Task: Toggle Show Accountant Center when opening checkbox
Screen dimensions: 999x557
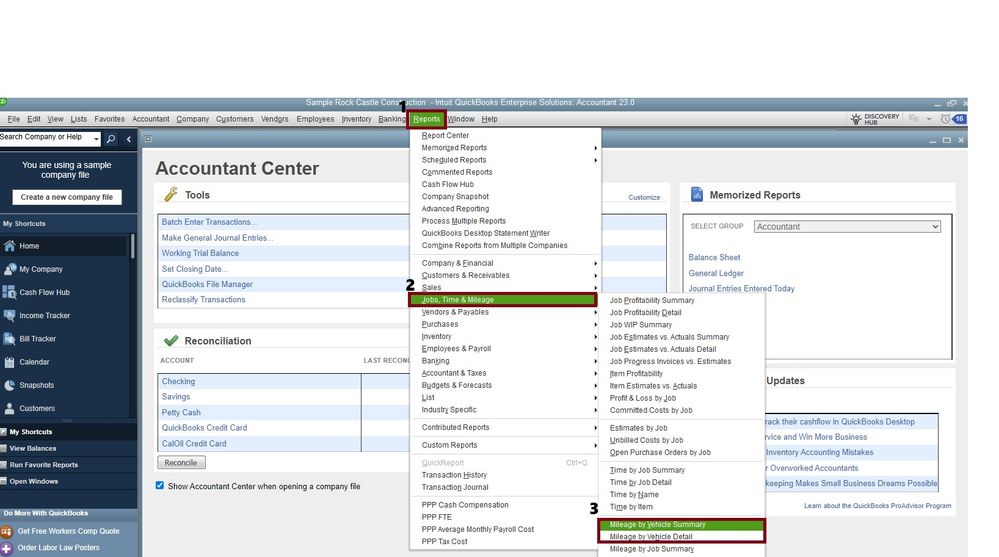Action: click(x=160, y=486)
